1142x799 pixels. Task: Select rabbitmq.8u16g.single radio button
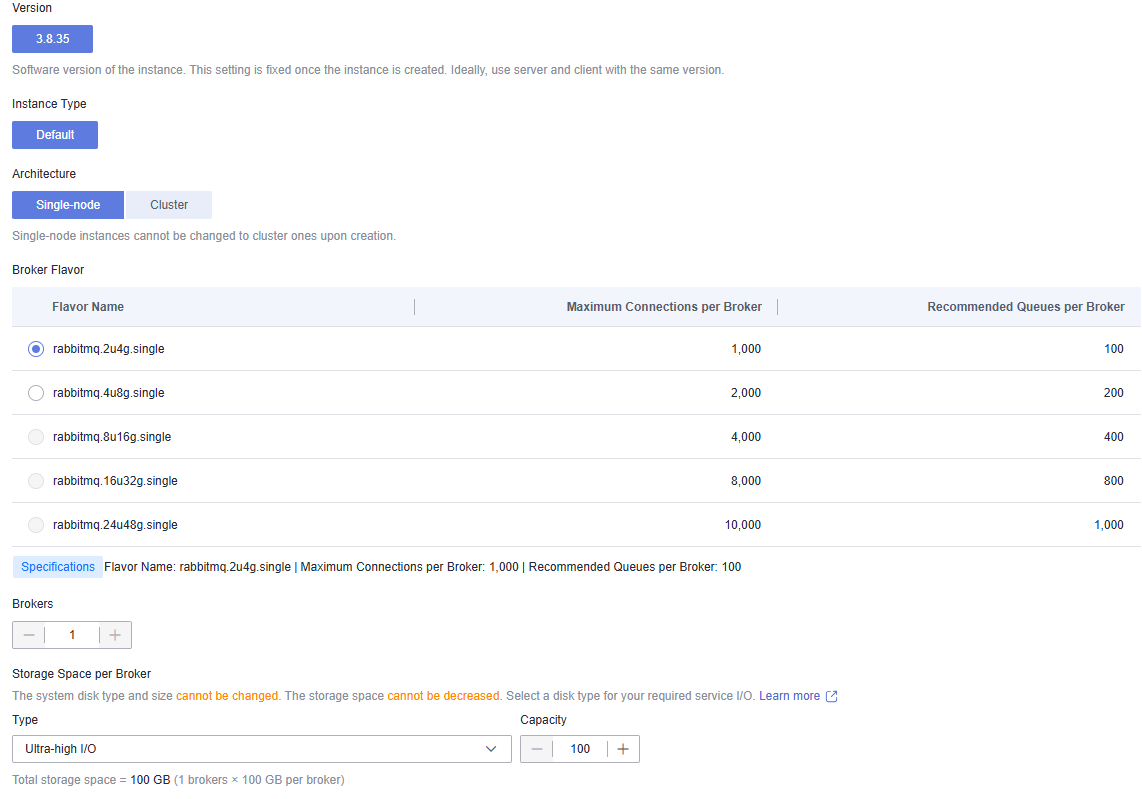pos(36,437)
